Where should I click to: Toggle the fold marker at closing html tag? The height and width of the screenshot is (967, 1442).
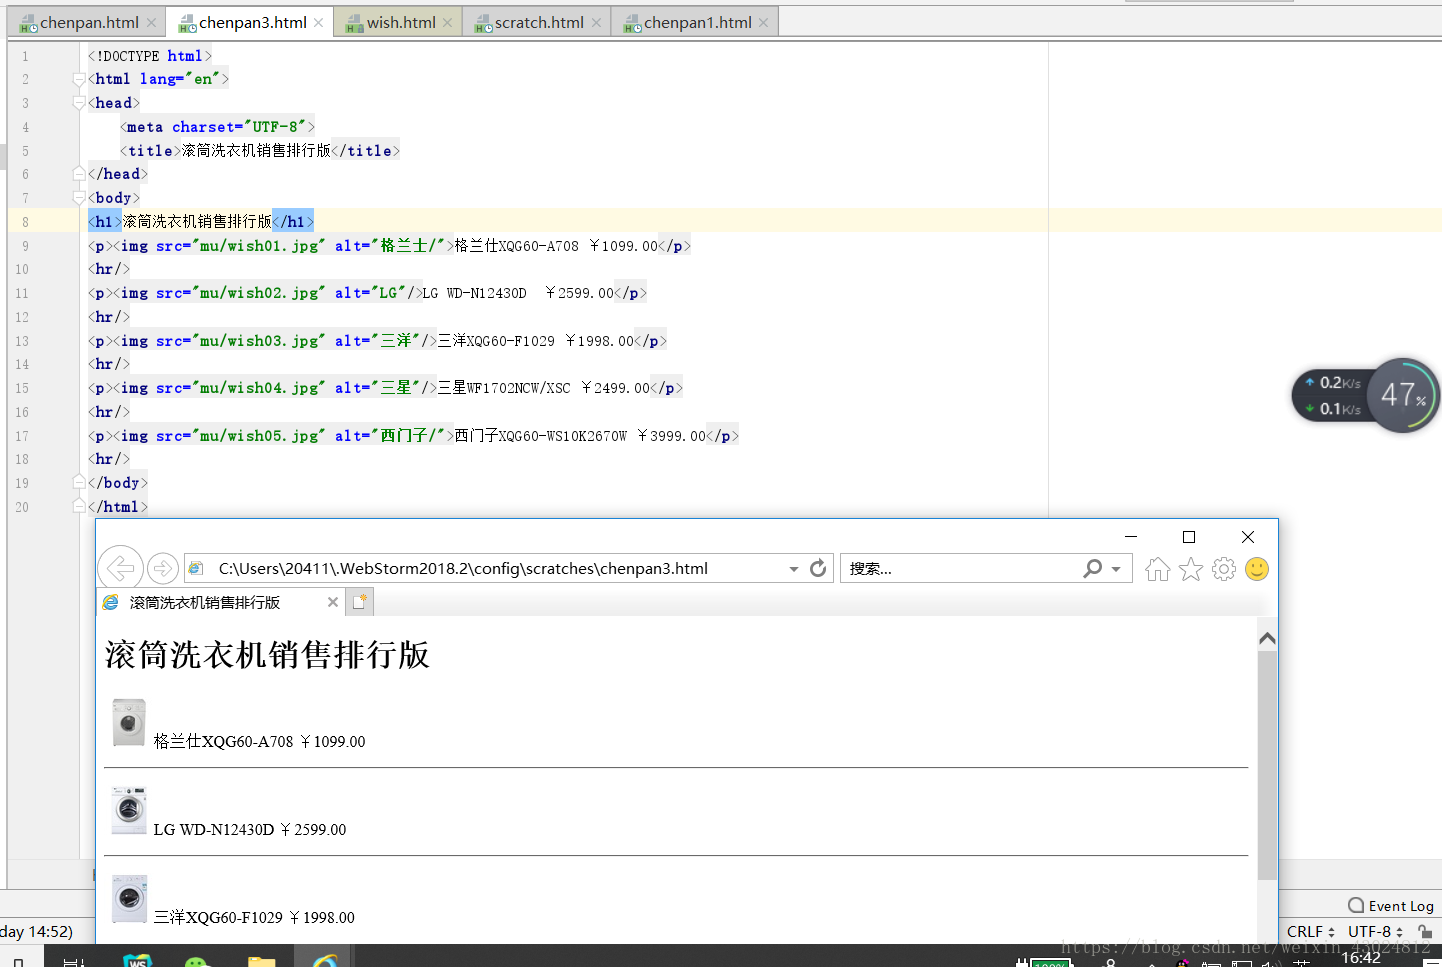click(79, 507)
